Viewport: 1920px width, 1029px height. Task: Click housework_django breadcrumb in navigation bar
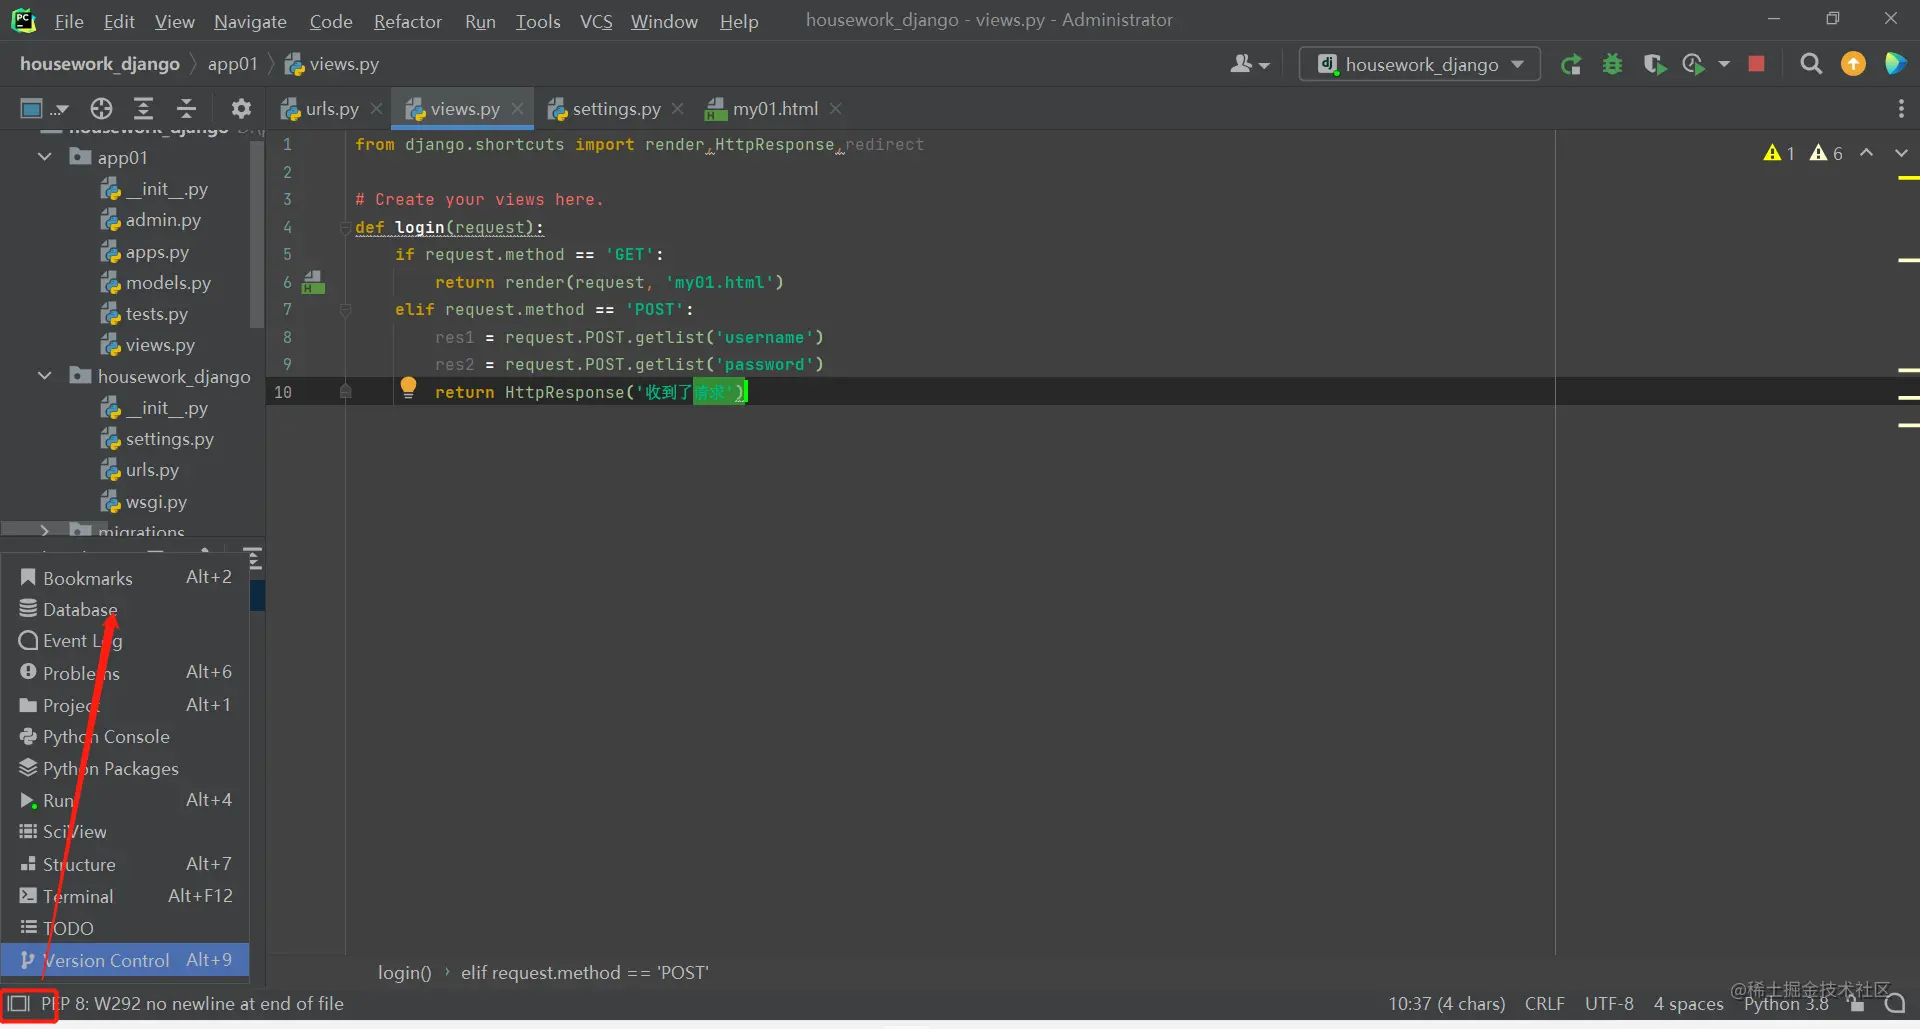(x=100, y=64)
